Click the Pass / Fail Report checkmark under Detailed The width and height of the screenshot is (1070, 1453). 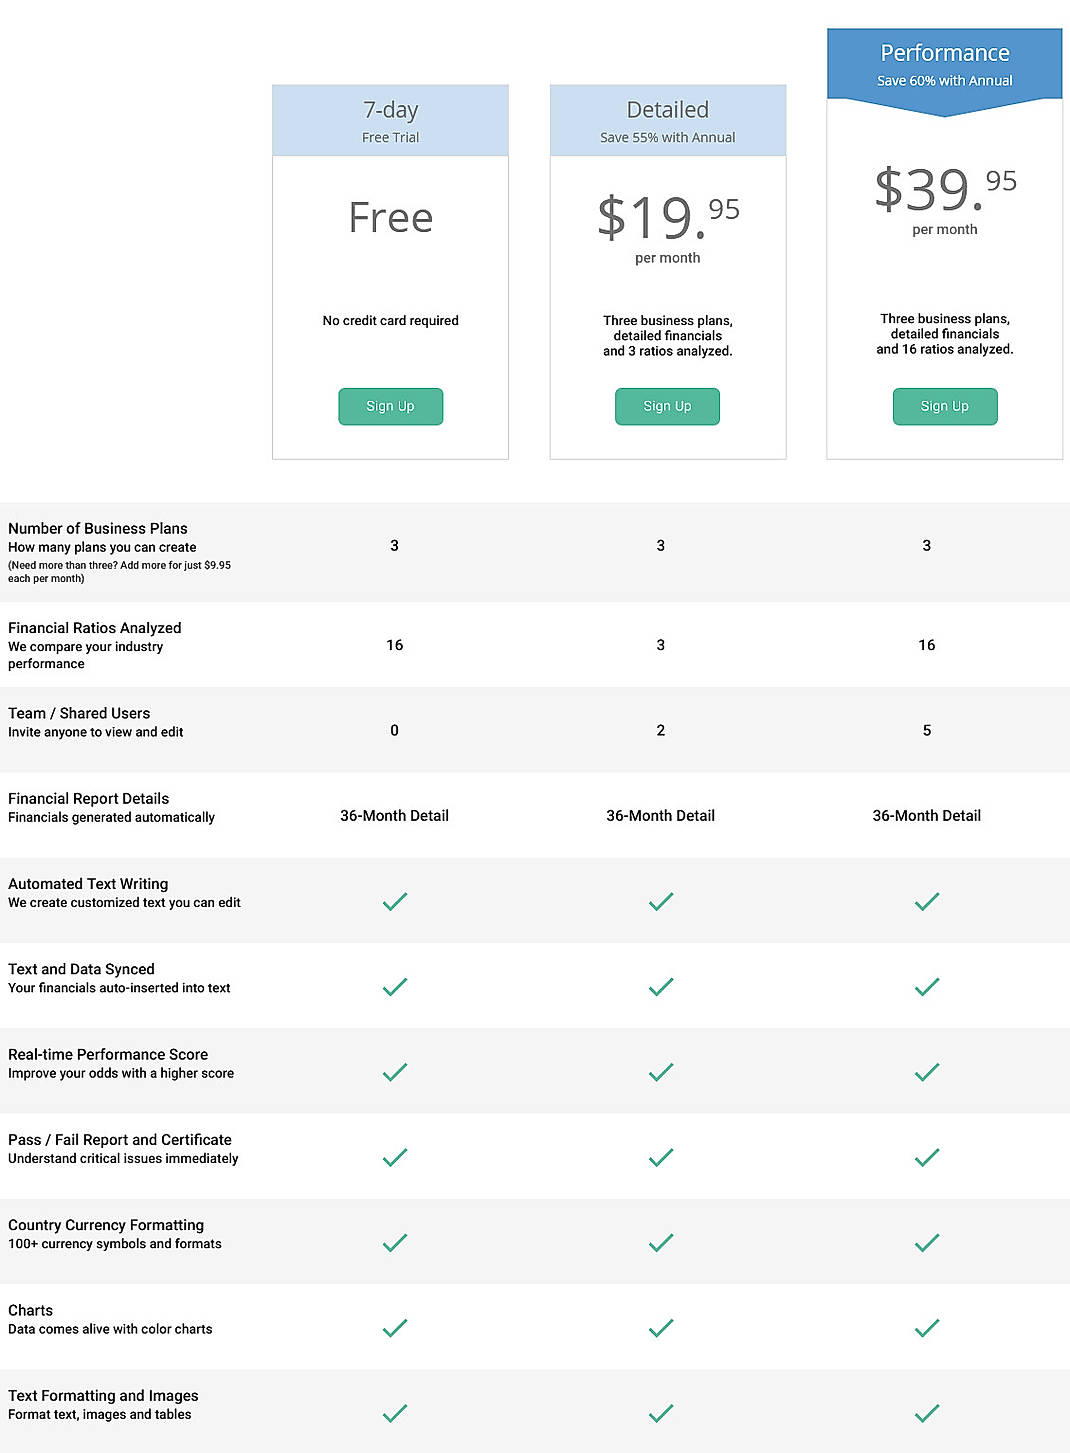point(660,1157)
